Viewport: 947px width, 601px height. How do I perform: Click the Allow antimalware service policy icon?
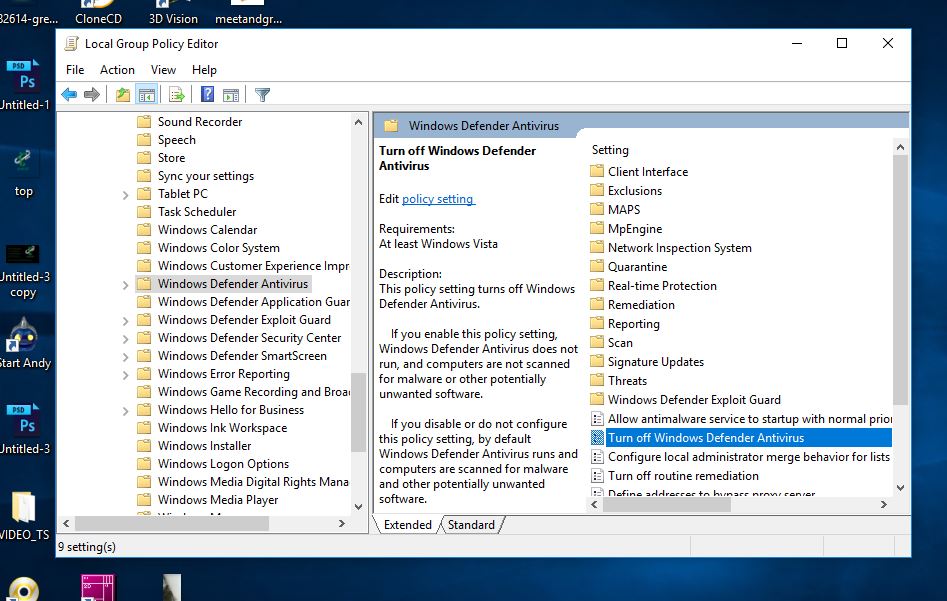pyautogui.click(x=597, y=419)
